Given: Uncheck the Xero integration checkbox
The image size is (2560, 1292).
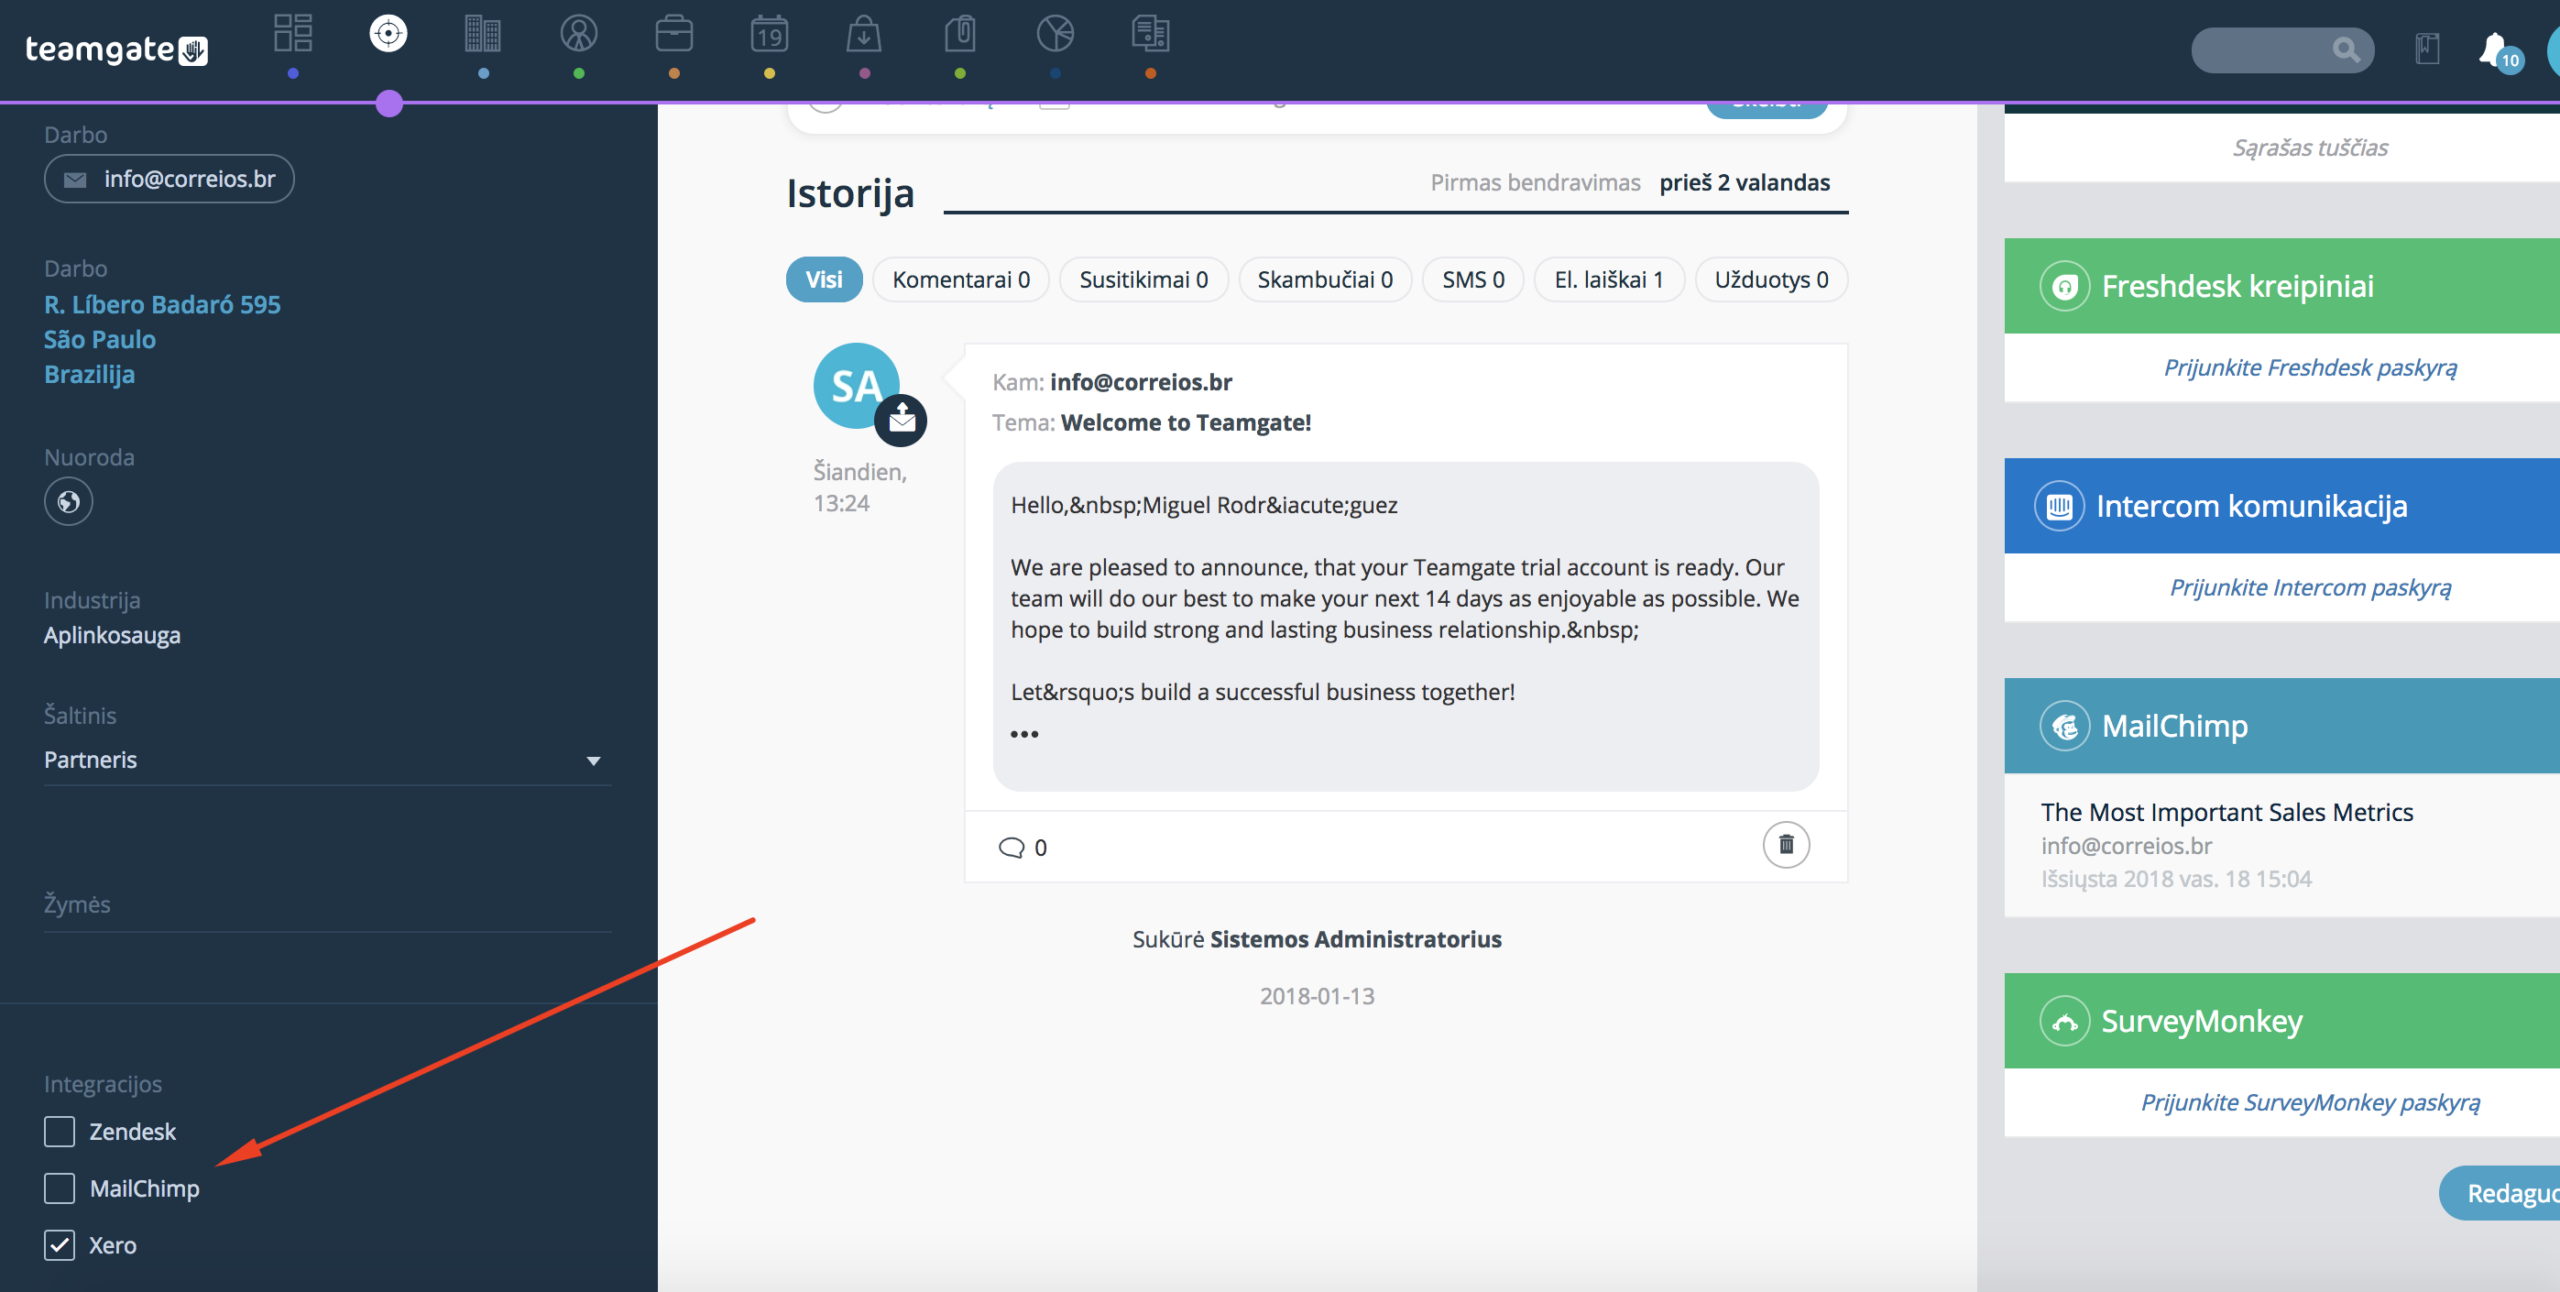Looking at the screenshot, I should tap(60, 1246).
